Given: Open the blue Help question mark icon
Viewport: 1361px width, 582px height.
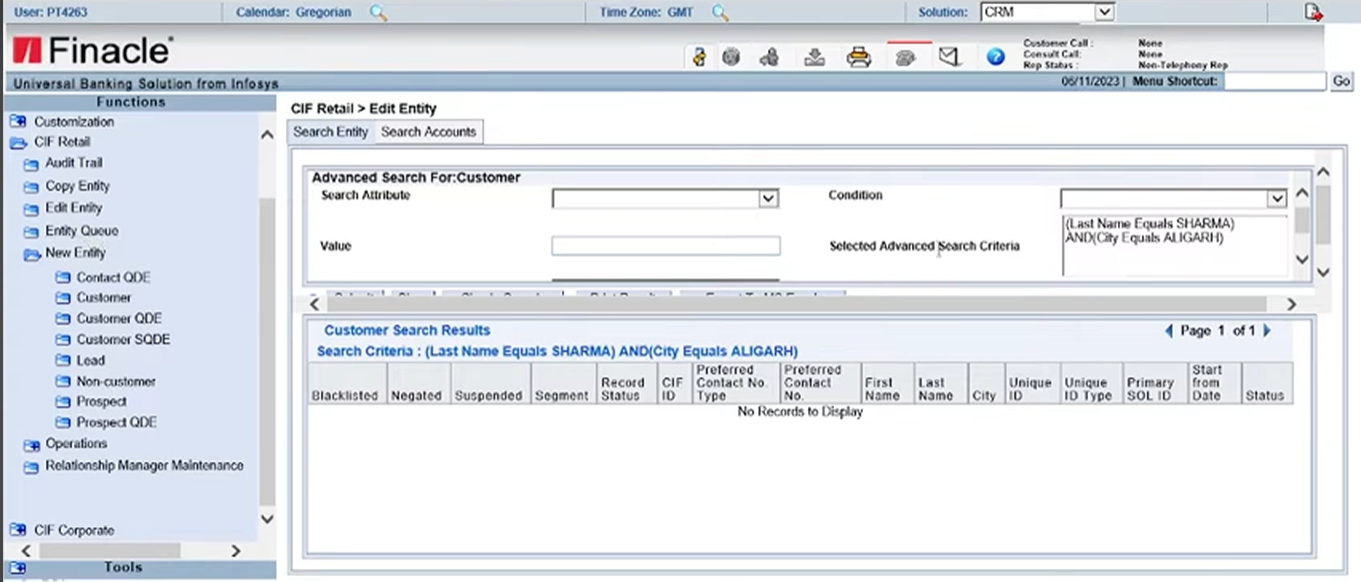Looking at the screenshot, I should (x=995, y=58).
